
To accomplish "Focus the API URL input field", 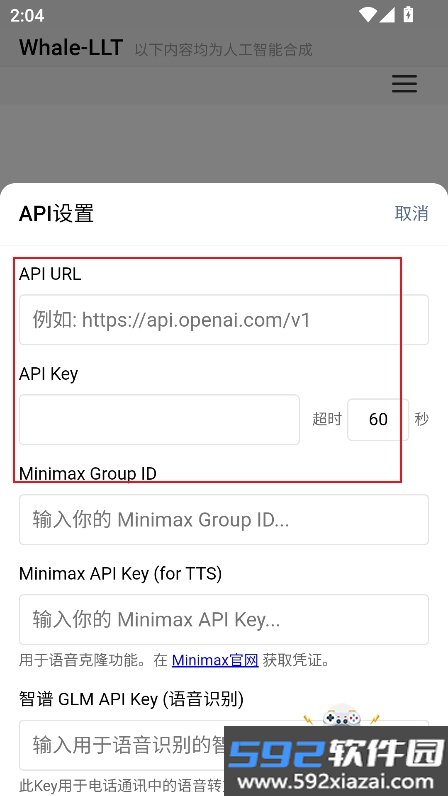I will click(x=224, y=320).
